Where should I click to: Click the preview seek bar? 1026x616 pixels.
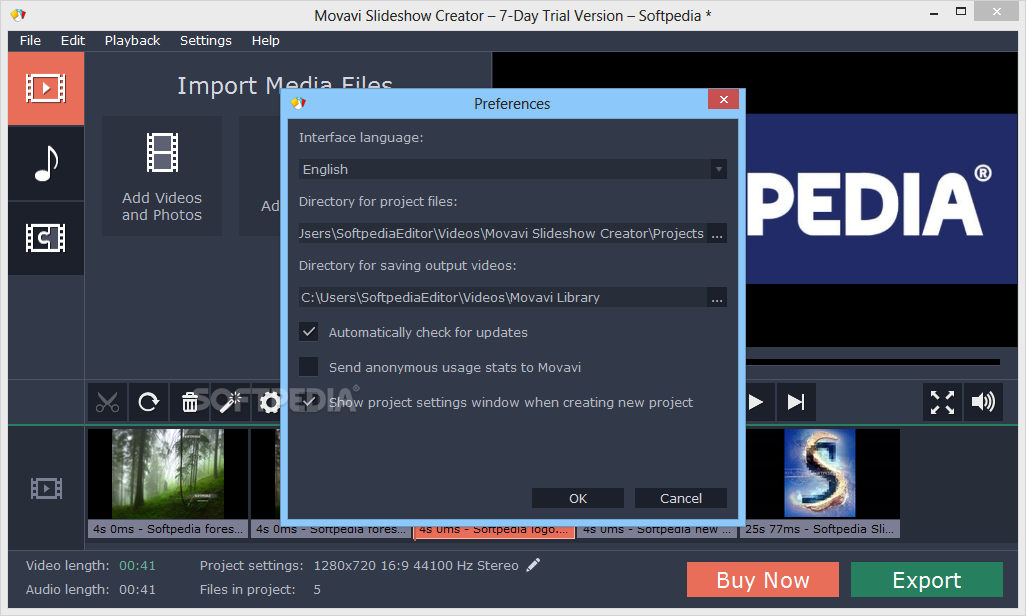873,361
